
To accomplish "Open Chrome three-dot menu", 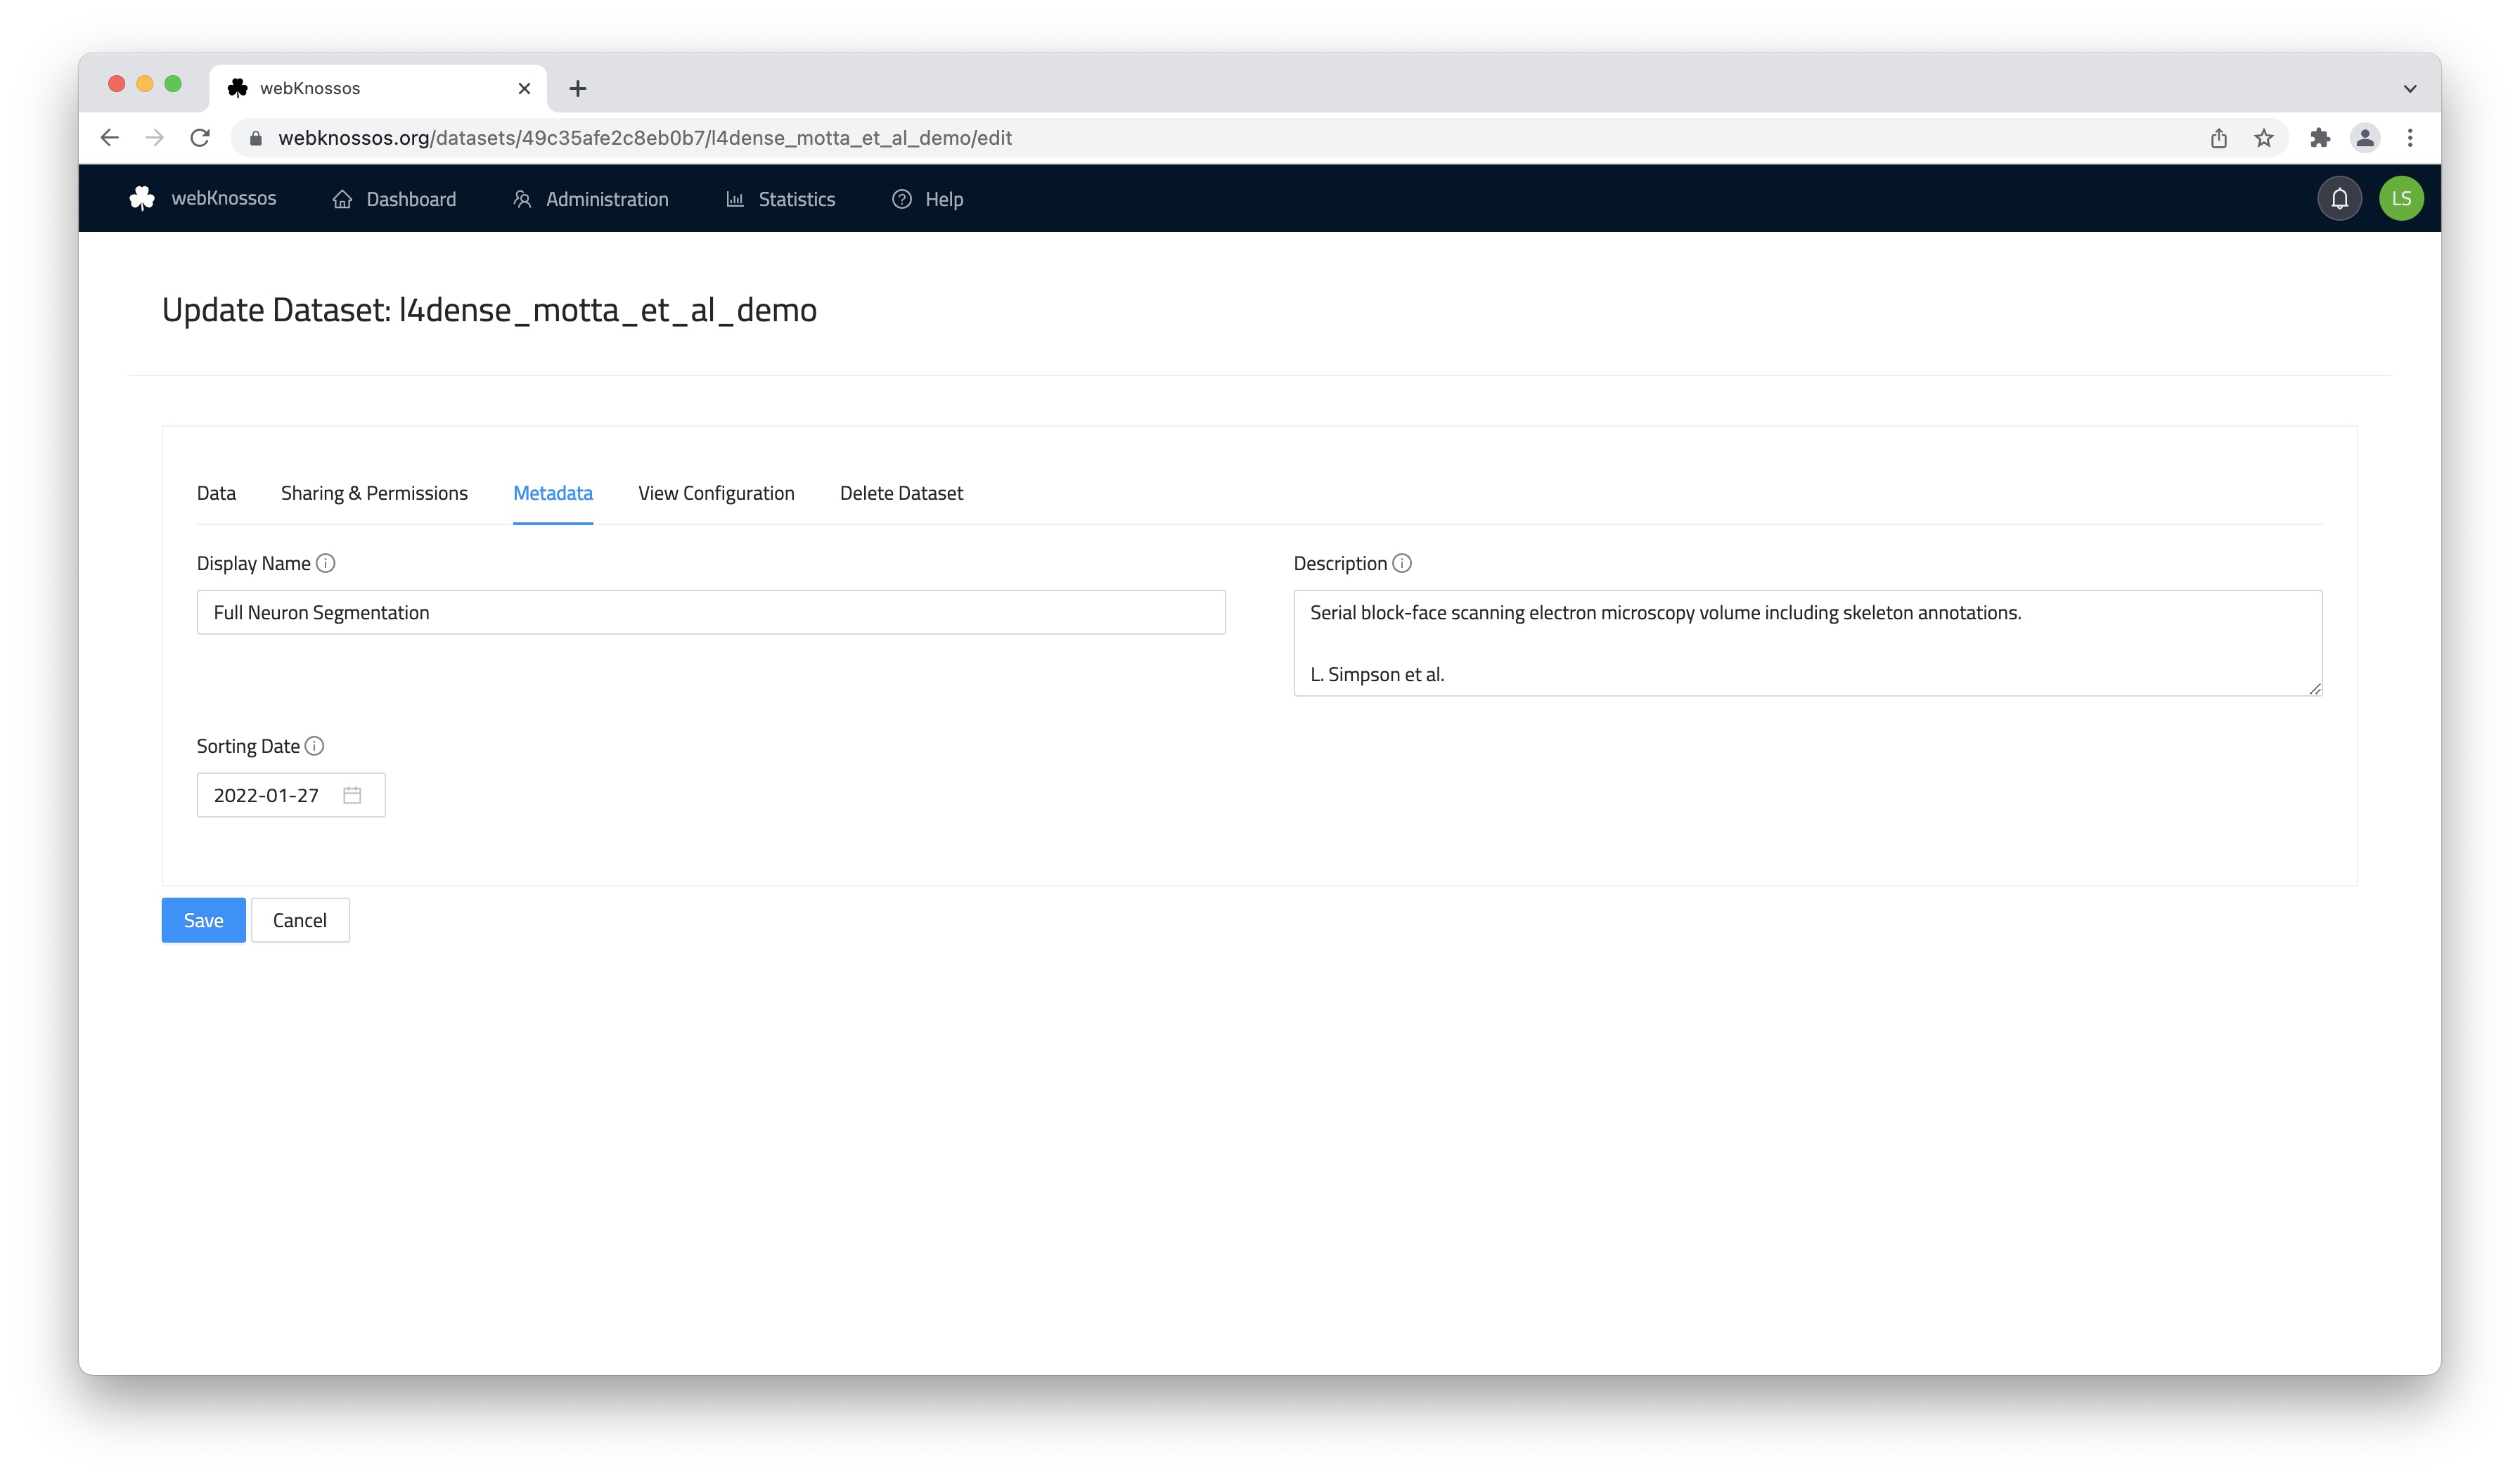I will pyautogui.click(x=2410, y=138).
